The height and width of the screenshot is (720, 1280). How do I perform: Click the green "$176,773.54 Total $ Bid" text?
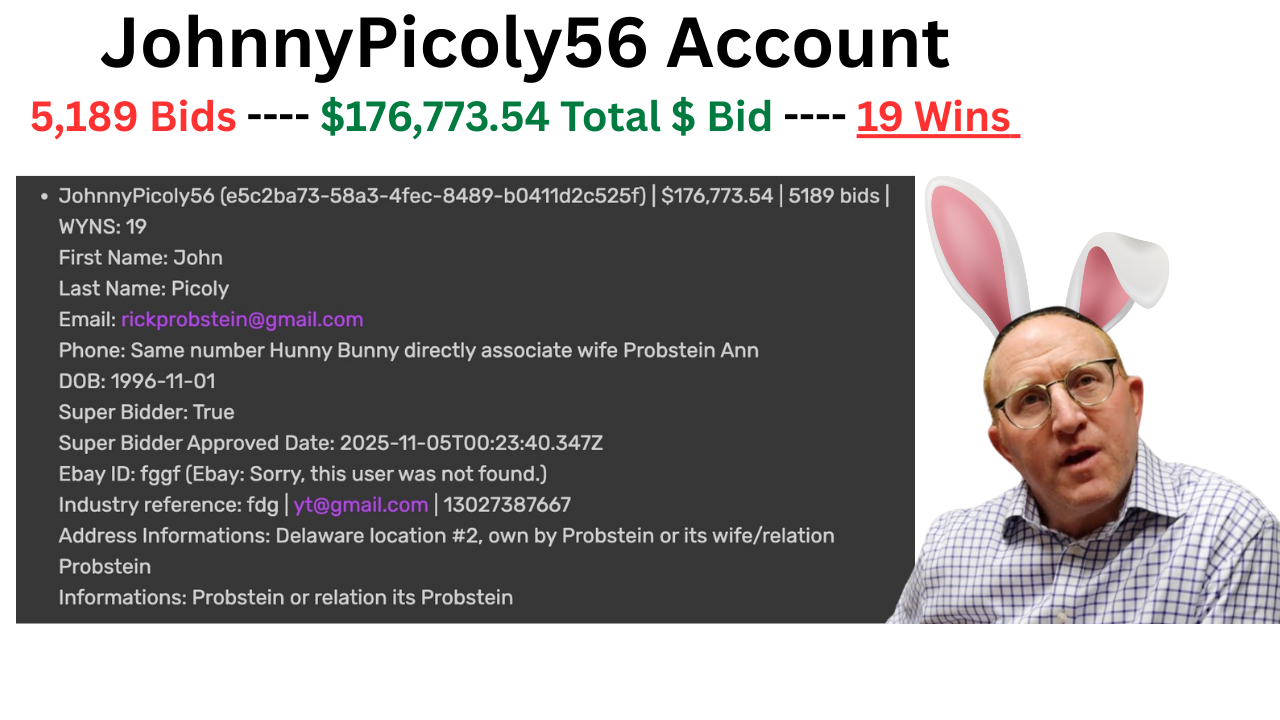click(x=546, y=118)
